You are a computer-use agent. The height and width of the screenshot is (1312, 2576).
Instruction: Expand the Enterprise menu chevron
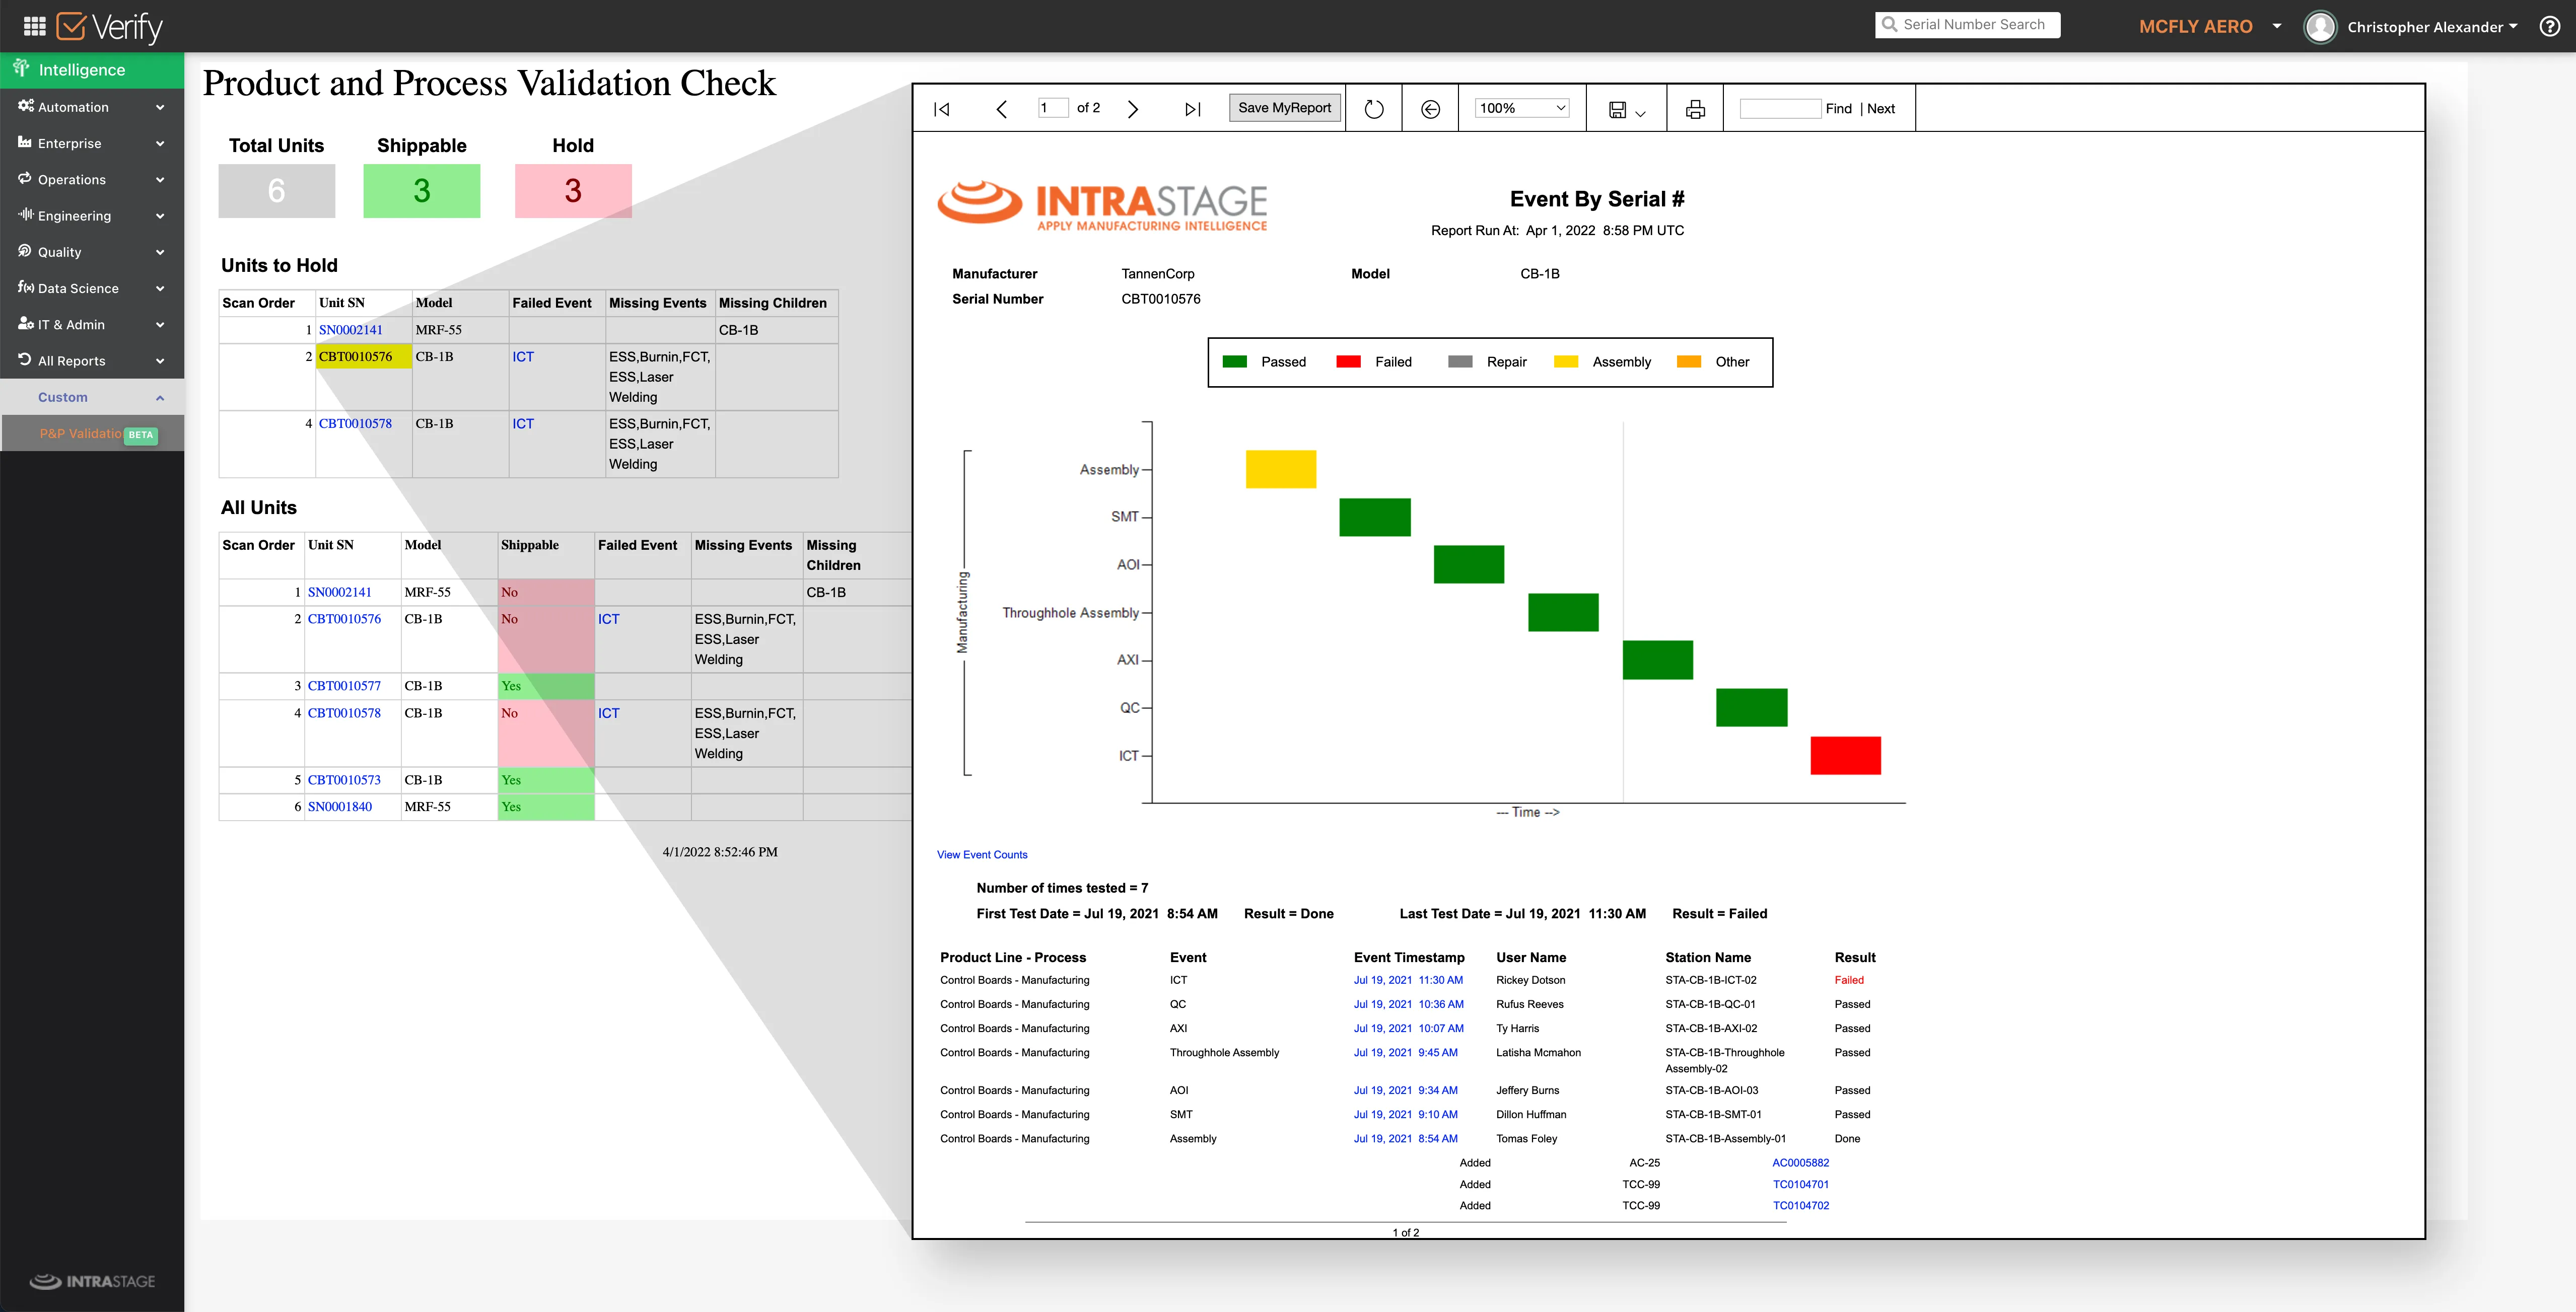pos(160,143)
